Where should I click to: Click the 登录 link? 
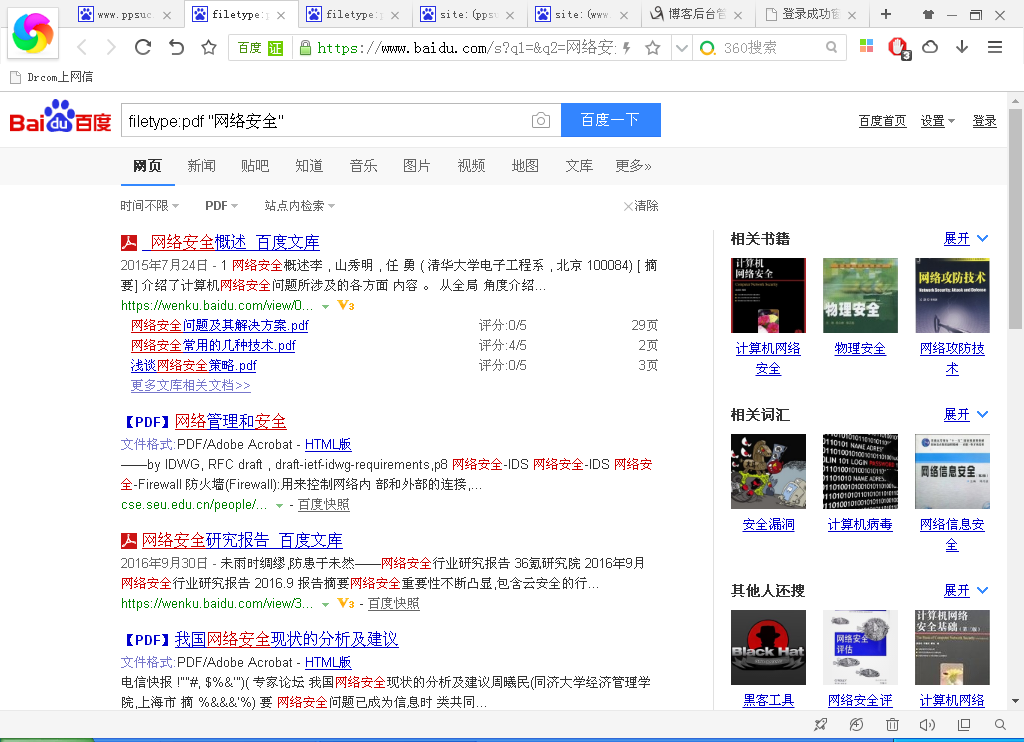984,121
